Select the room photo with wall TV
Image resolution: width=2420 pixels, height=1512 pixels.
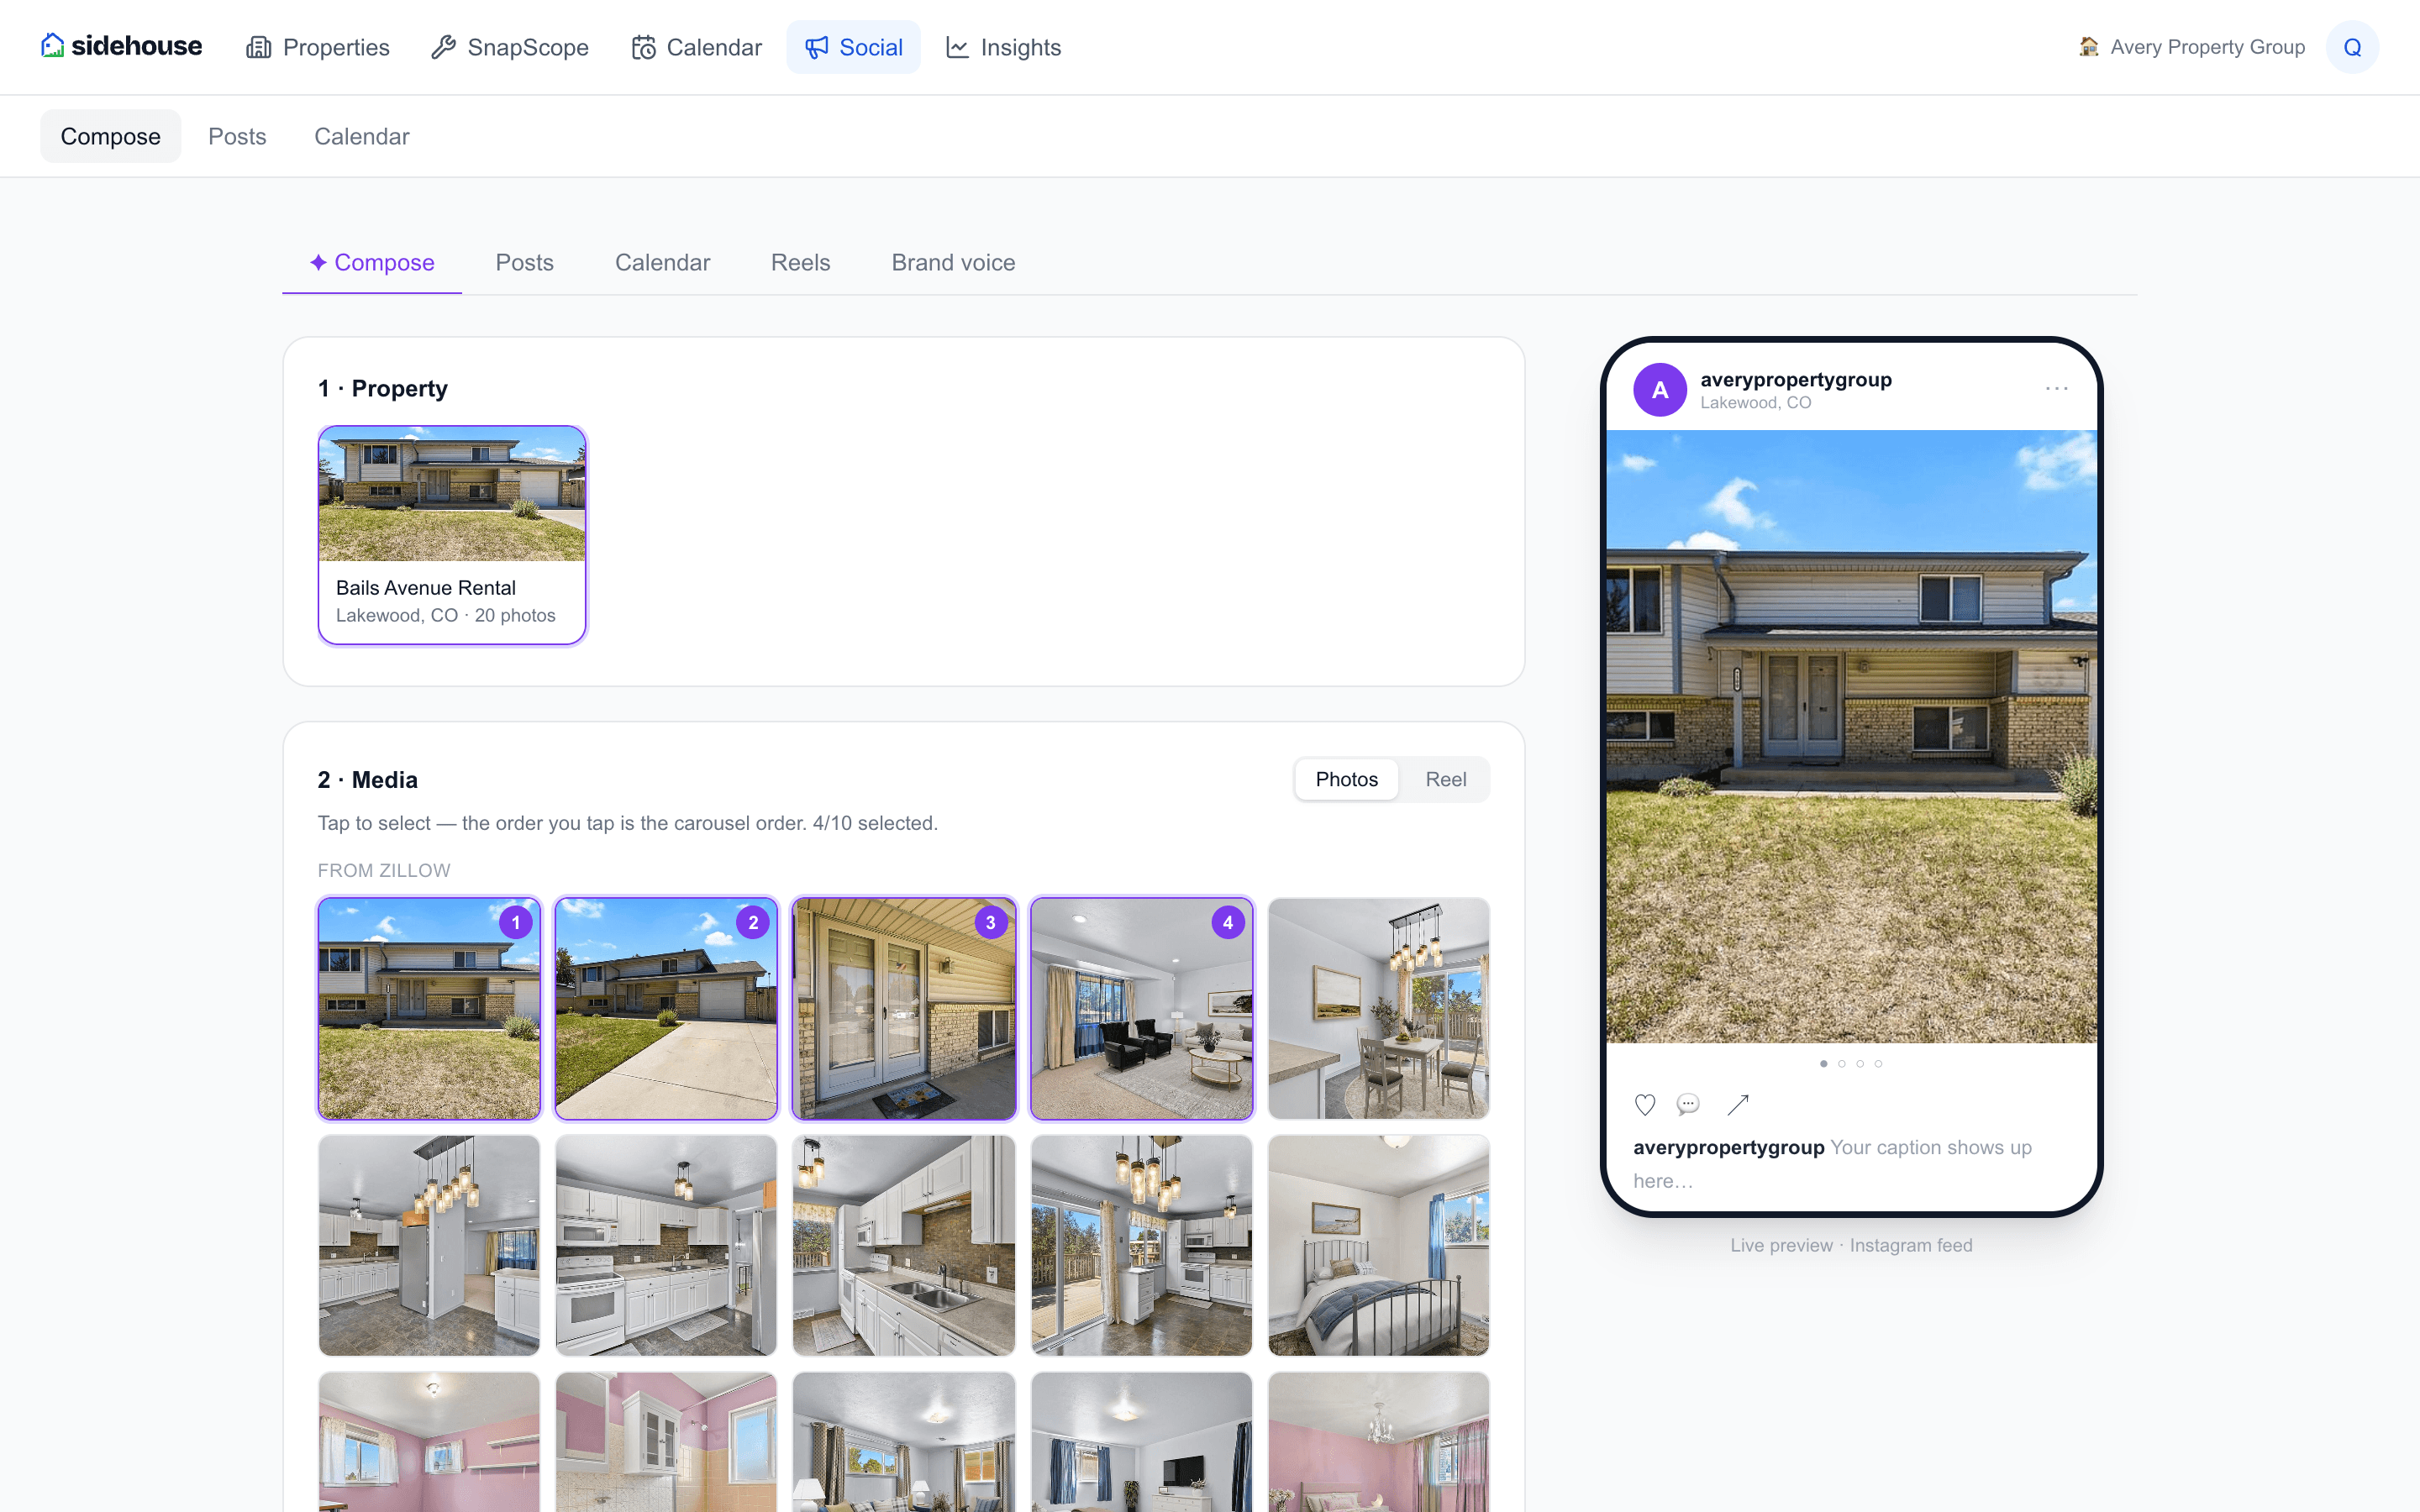tap(1141, 1441)
